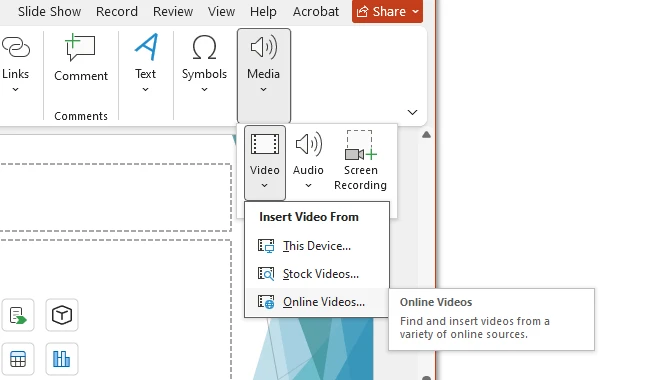Open the Review ribbon tab
Image resolution: width=652 pixels, height=380 pixels.
coord(173,12)
